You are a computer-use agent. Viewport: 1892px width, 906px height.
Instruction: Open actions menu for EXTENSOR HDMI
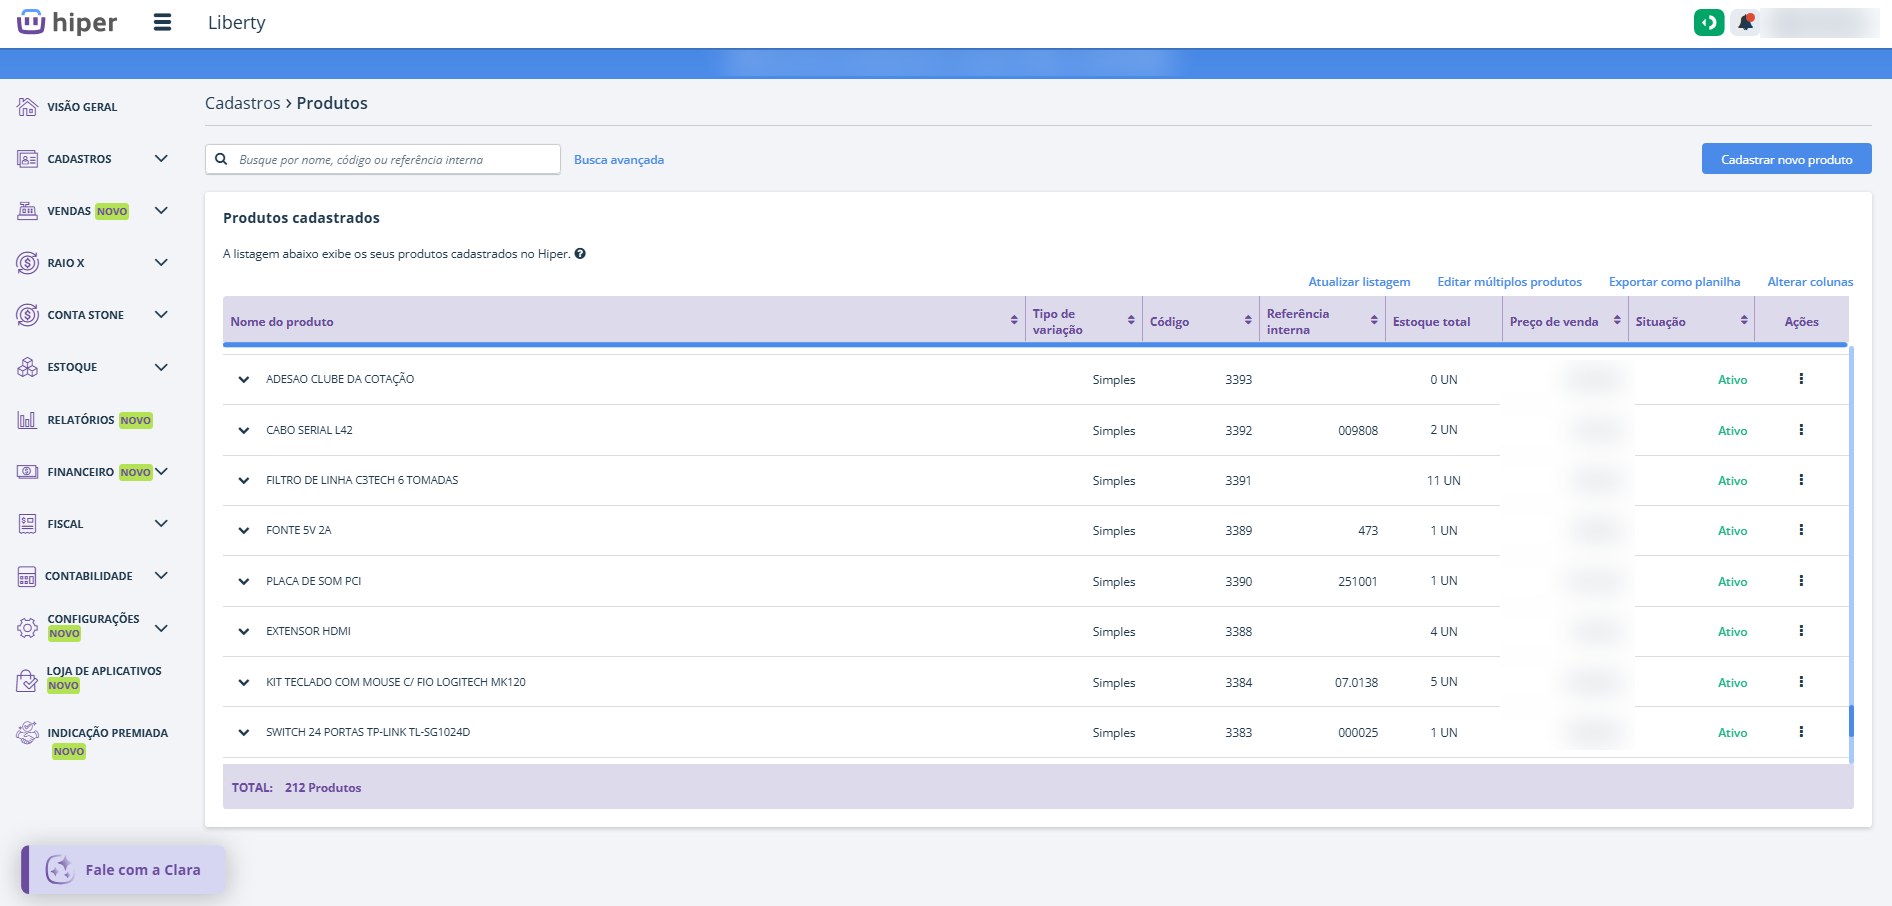tap(1801, 631)
